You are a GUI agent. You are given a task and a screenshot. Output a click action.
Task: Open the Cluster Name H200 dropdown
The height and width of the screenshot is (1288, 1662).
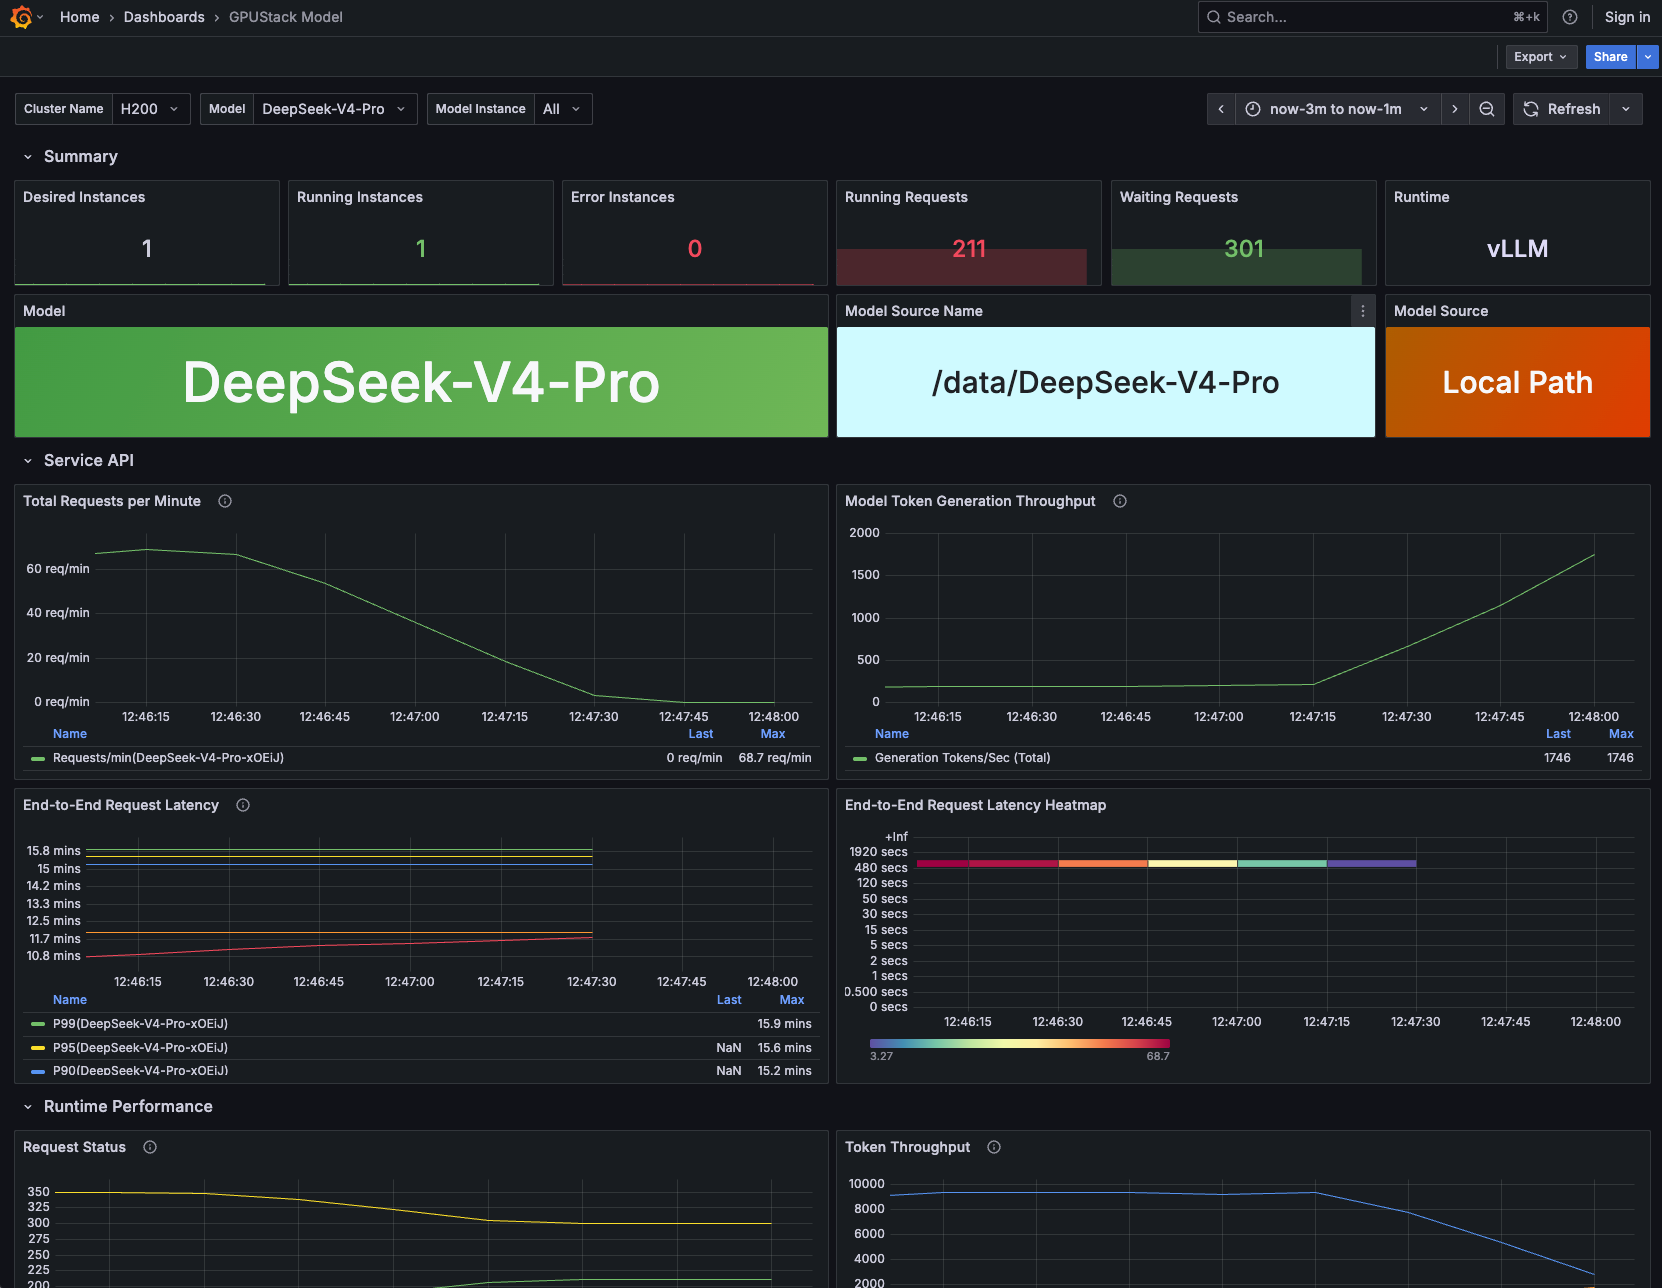coord(149,109)
